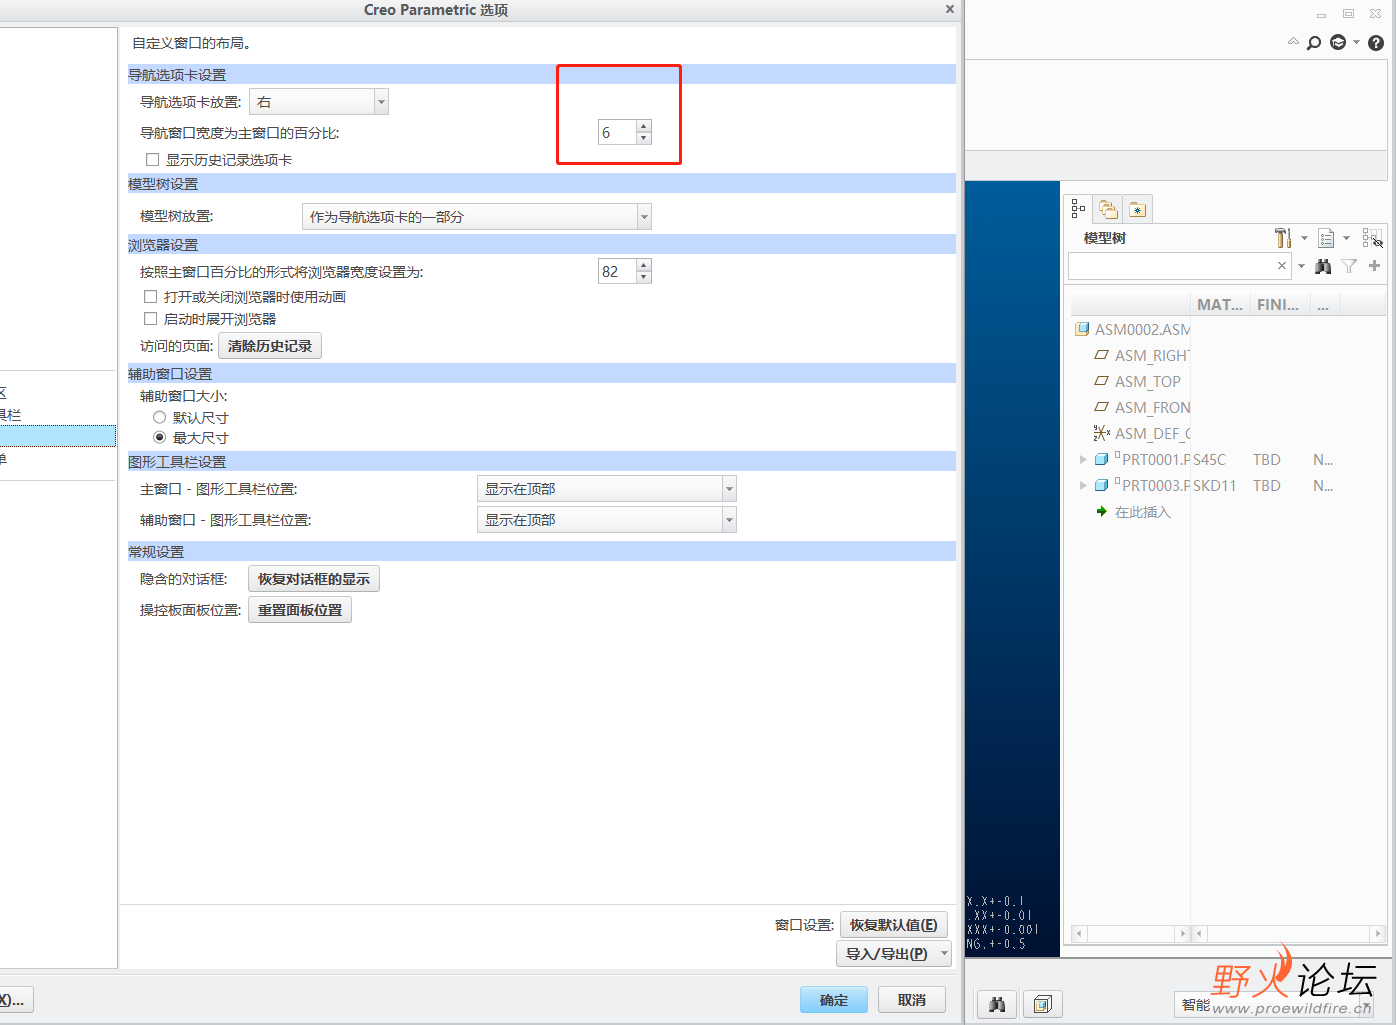Increase navigation width percentage spinner
Viewport: 1396px width, 1025px height.
pyautogui.click(x=644, y=127)
